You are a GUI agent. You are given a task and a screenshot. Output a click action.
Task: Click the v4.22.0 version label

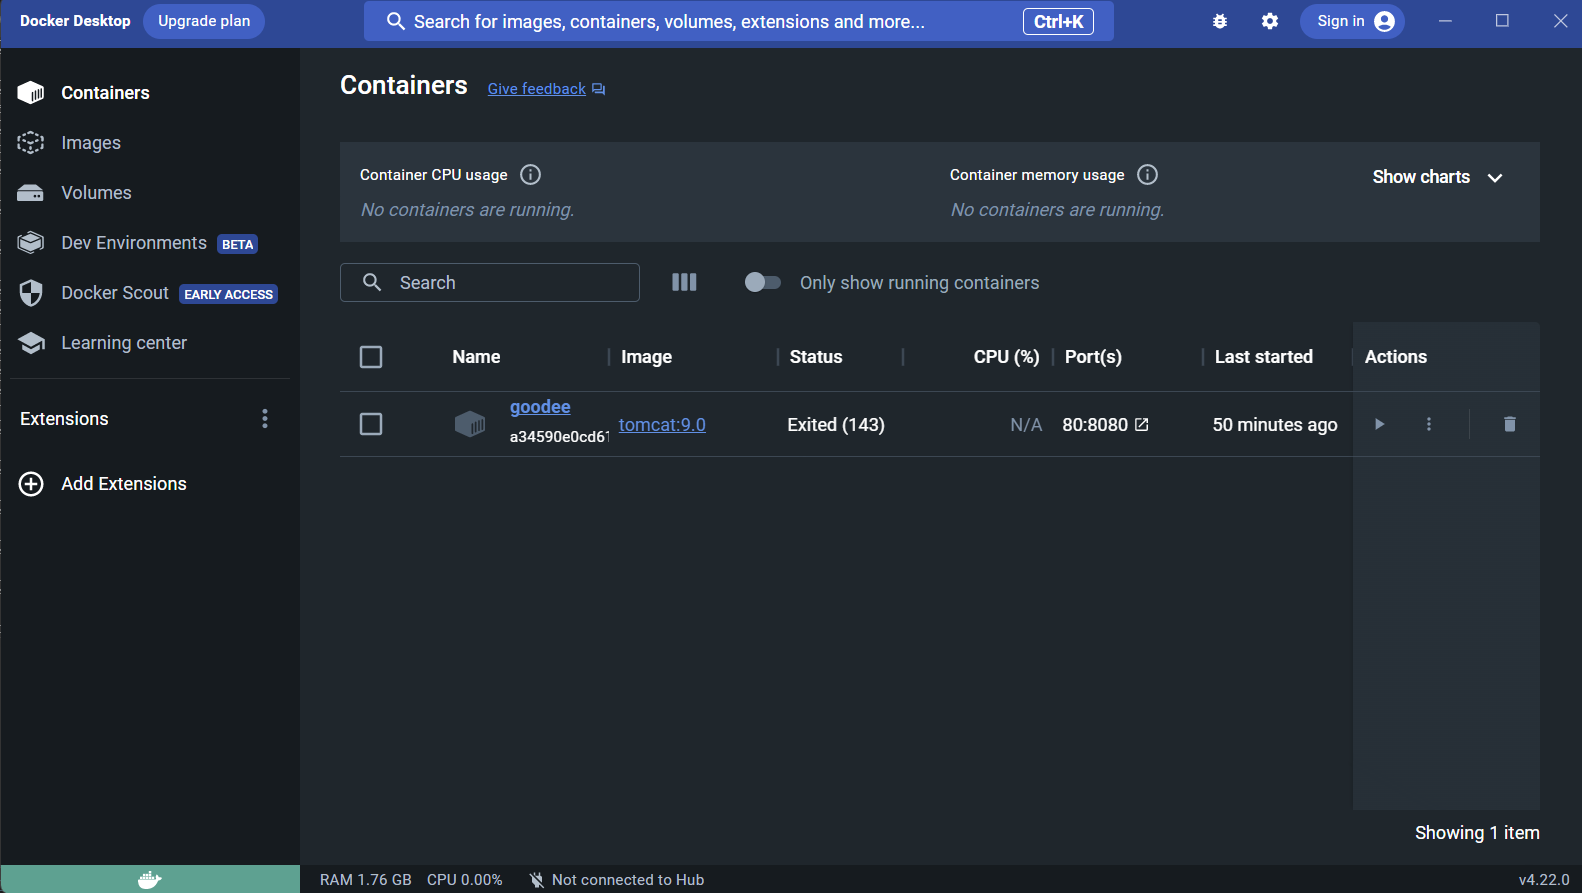[x=1544, y=880]
